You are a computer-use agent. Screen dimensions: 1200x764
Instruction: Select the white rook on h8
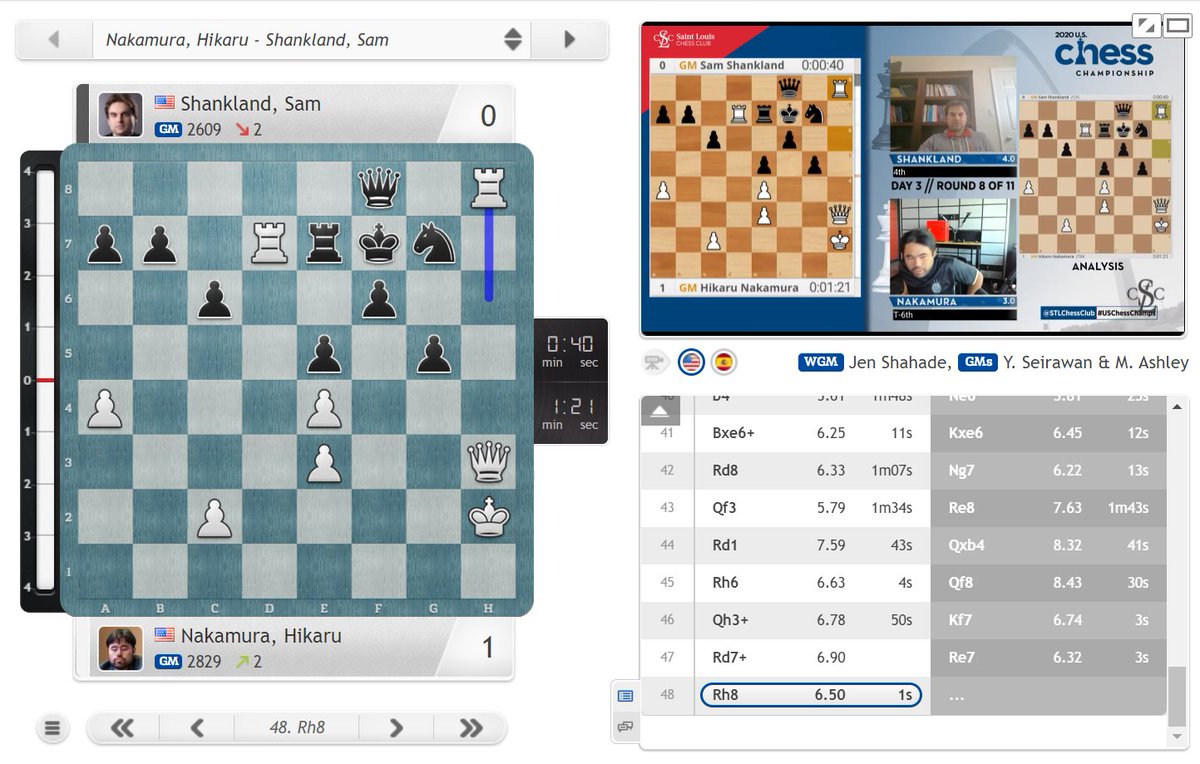tap(489, 188)
